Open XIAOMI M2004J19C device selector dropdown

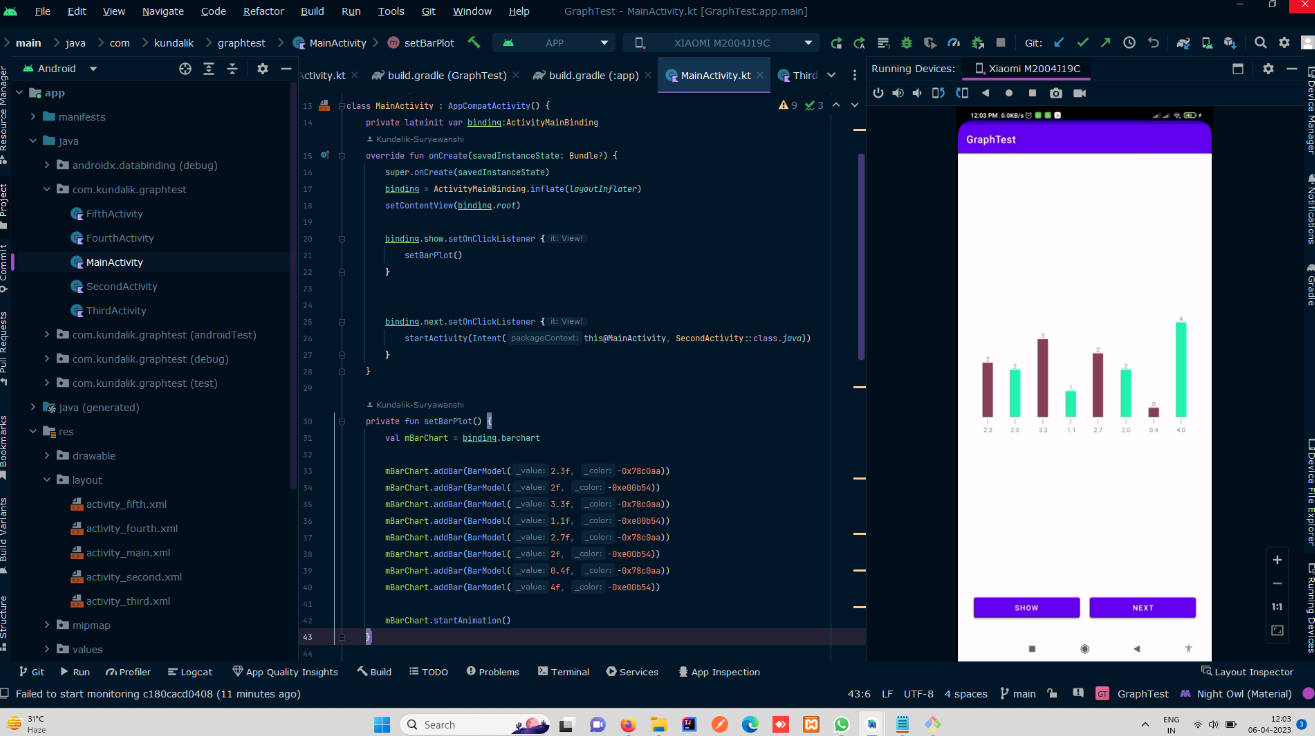click(720, 43)
